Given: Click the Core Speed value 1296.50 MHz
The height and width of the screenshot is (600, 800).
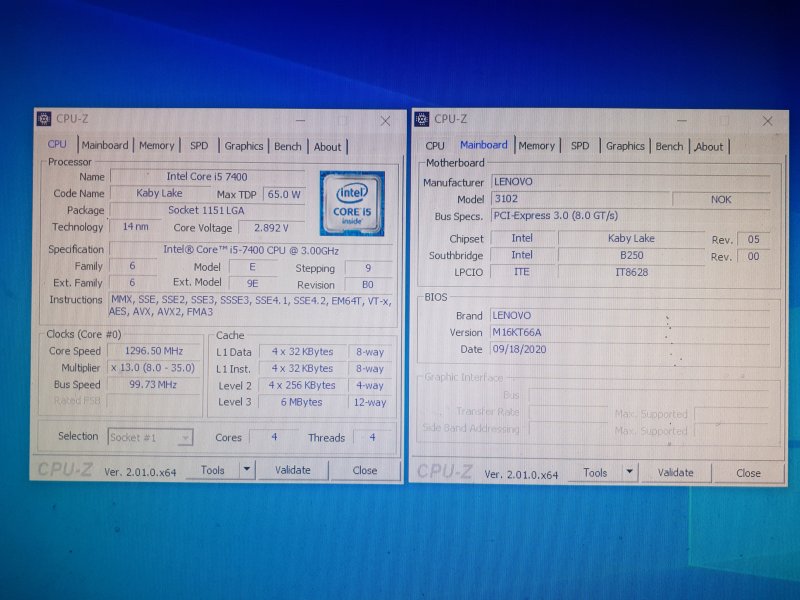Looking at the screenshot, I should [x=154, y=351].
